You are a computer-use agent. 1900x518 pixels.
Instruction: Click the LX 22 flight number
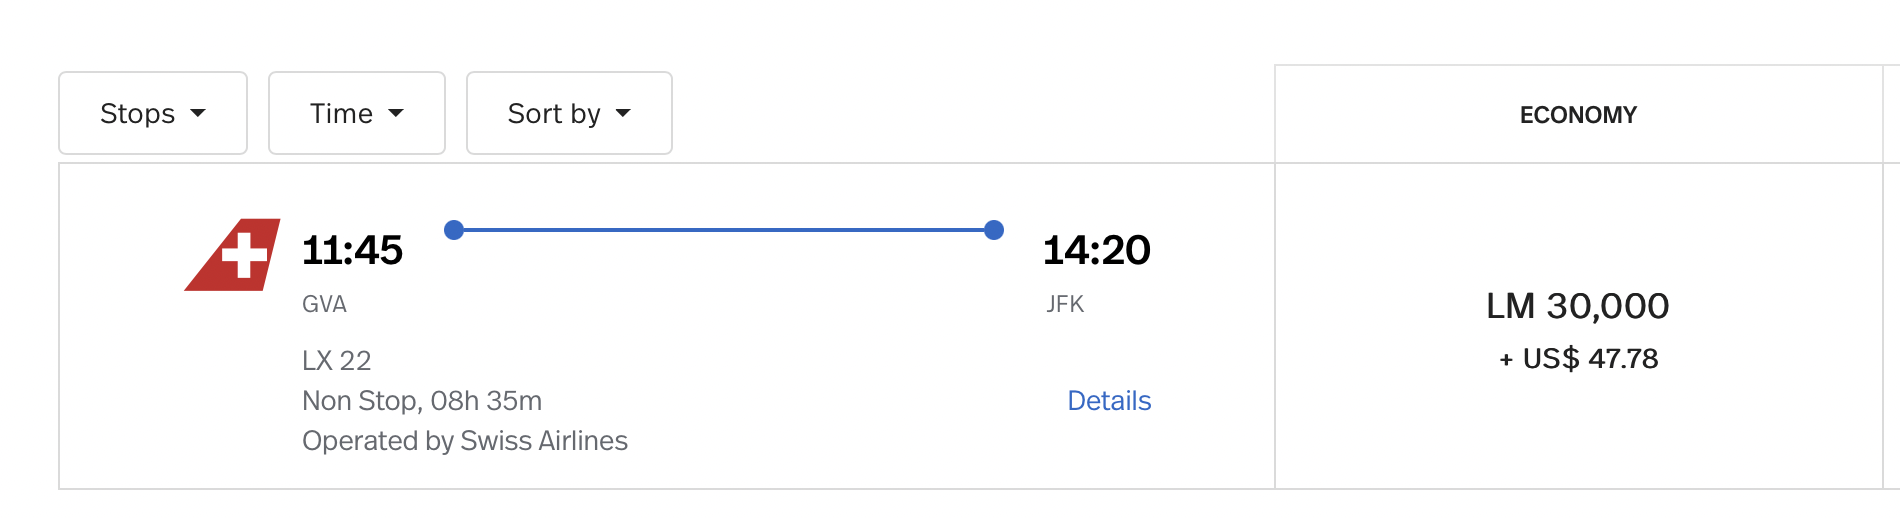(337, 360)
